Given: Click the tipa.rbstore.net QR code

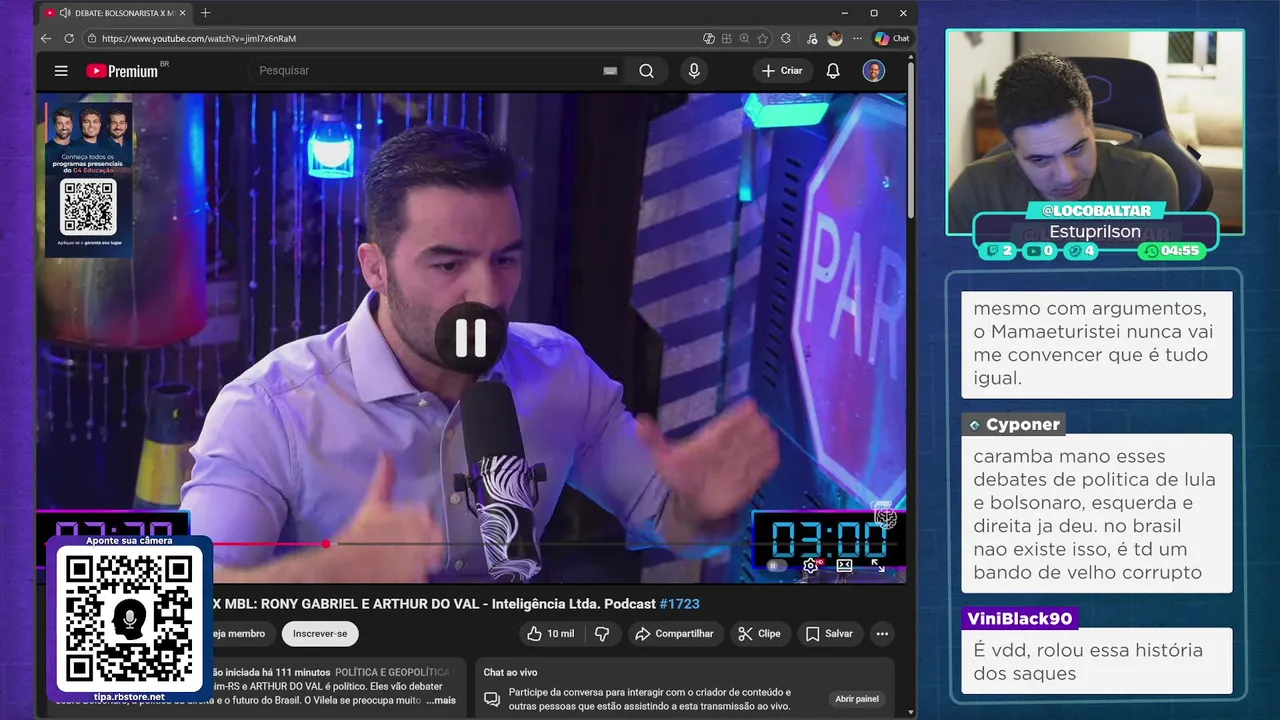Looking at the screenshot, I should pos(129,617).
